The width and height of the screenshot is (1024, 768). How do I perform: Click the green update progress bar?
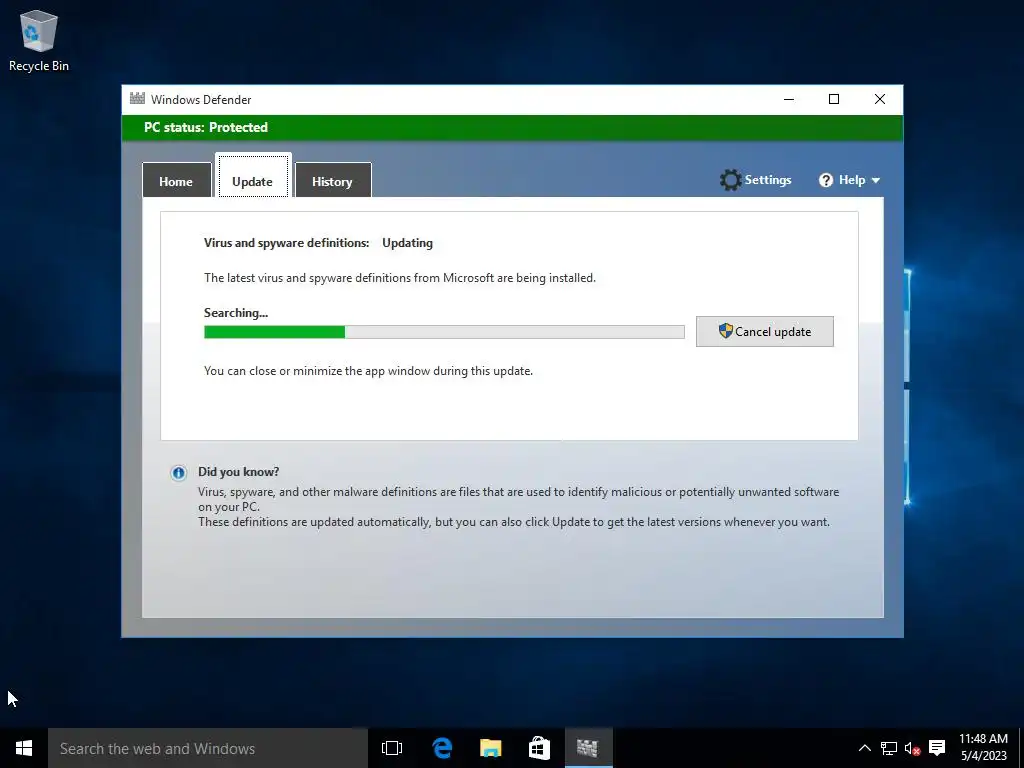click(x=444, y=332)
